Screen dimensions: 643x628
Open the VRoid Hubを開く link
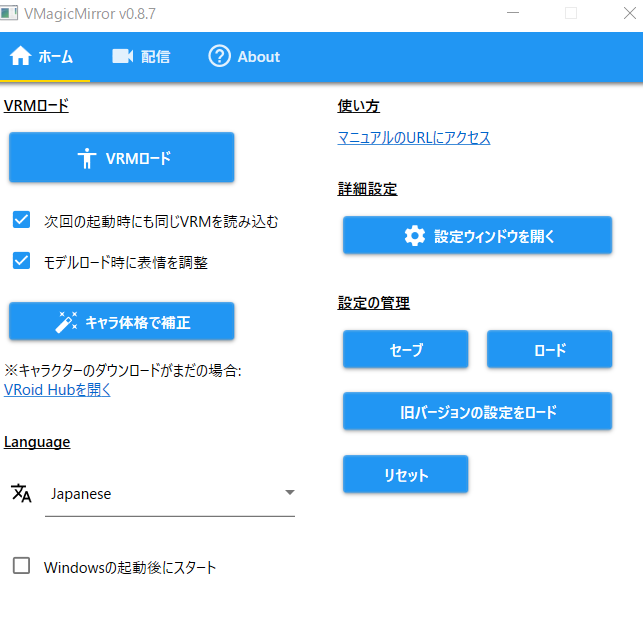(x=57, y=390)
